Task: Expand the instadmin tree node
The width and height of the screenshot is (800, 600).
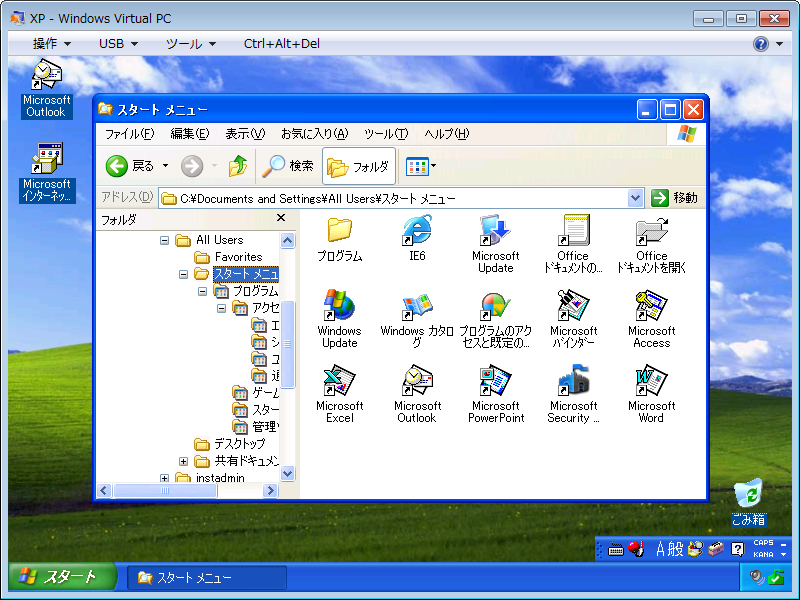Action: pos(165,479)
